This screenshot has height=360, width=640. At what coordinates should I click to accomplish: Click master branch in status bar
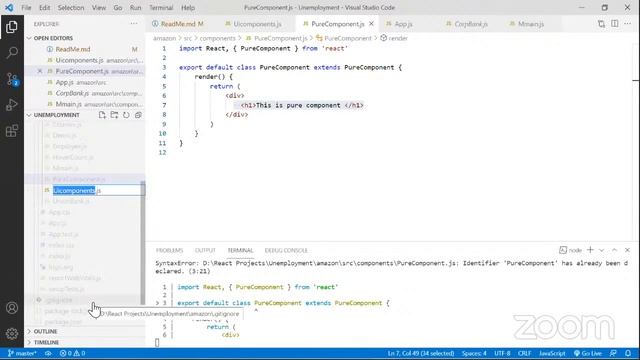point(22,353)
